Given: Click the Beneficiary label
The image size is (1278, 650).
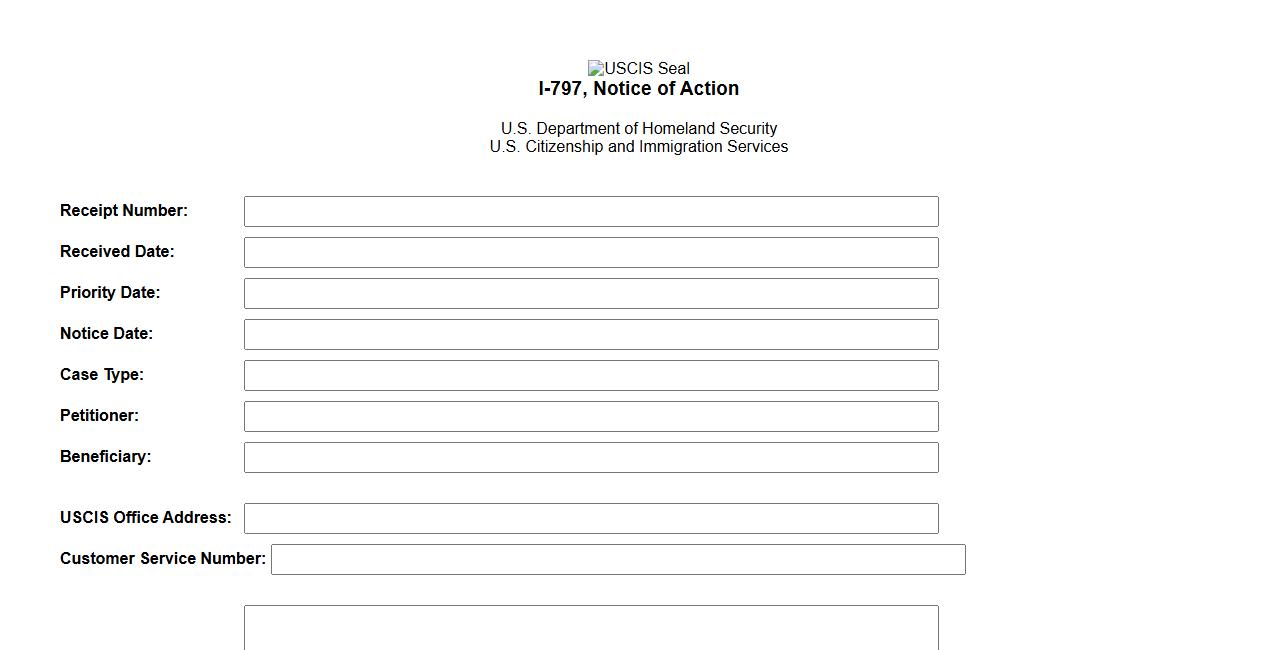Looking at the screenshot, I should [106, 456].
